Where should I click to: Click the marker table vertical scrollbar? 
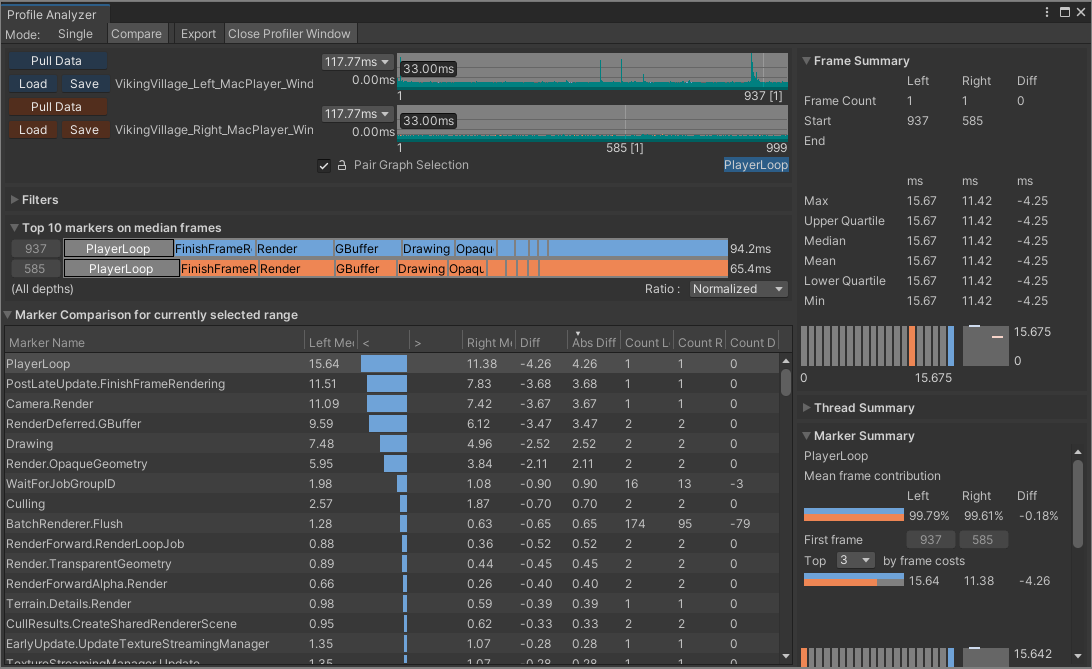785,380
